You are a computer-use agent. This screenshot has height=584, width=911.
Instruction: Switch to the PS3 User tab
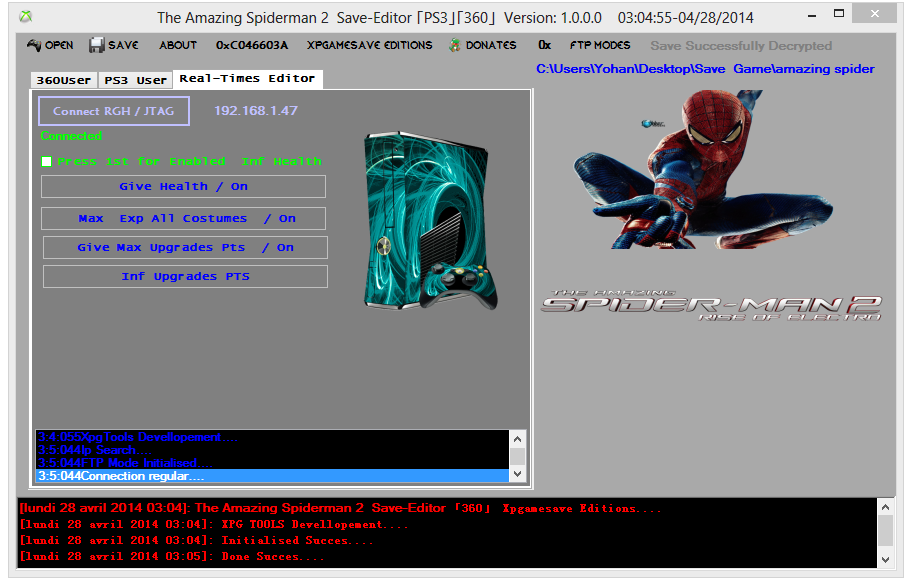(136, 80)
